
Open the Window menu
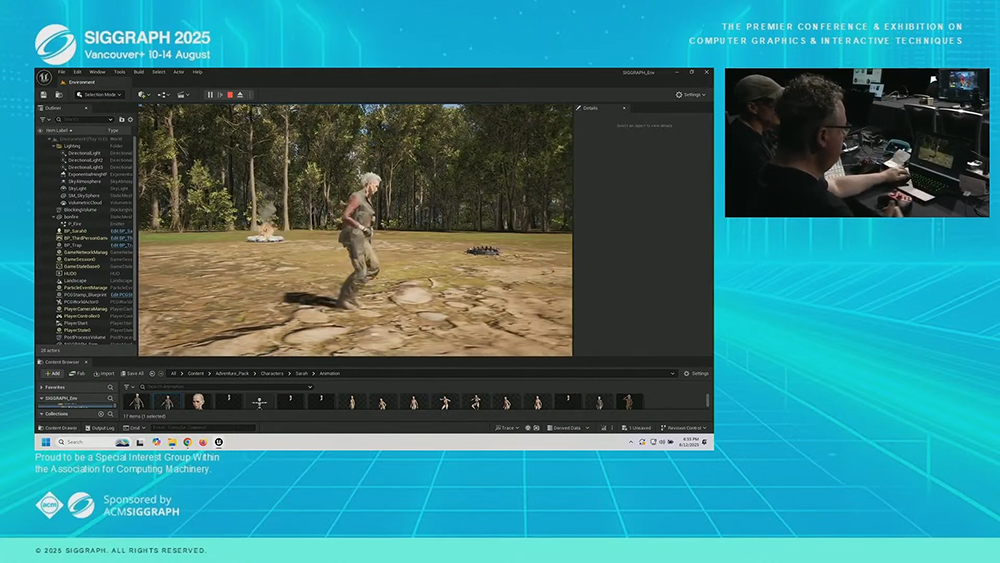[97, 72]
